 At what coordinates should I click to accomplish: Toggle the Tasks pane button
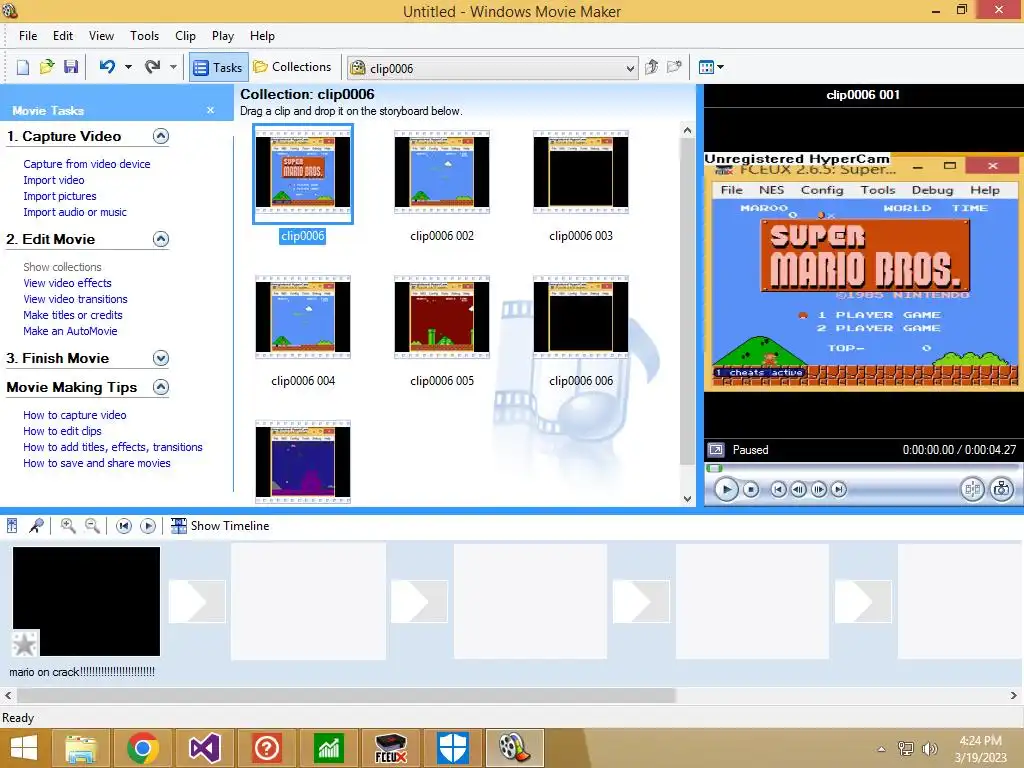[218, 67]
